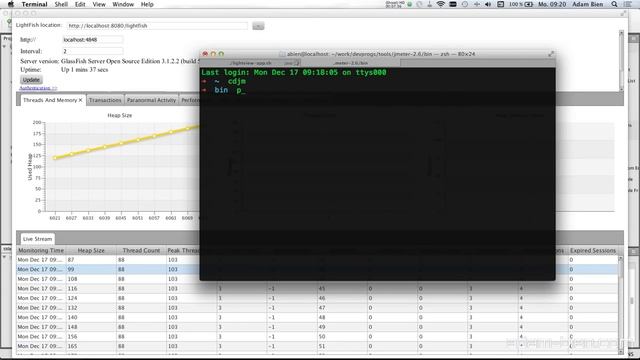Click the Interval input field
The height and width of the screenshot is (360, 640).
point(93,51)
